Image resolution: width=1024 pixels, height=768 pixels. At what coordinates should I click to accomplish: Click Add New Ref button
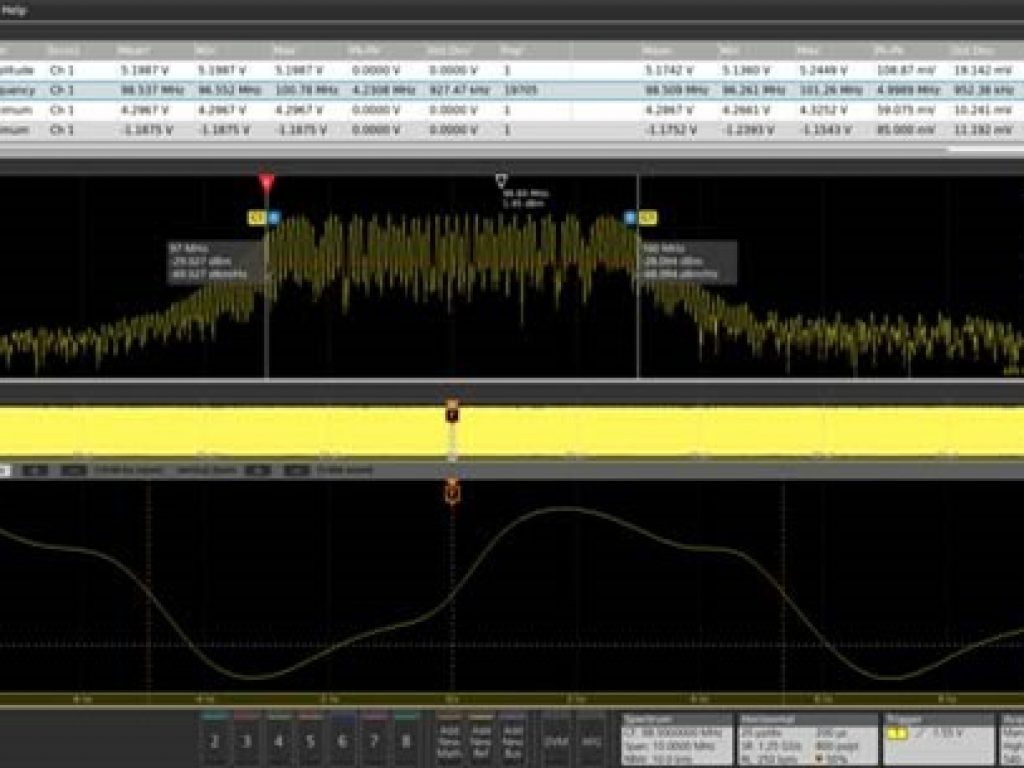(481, 739)
